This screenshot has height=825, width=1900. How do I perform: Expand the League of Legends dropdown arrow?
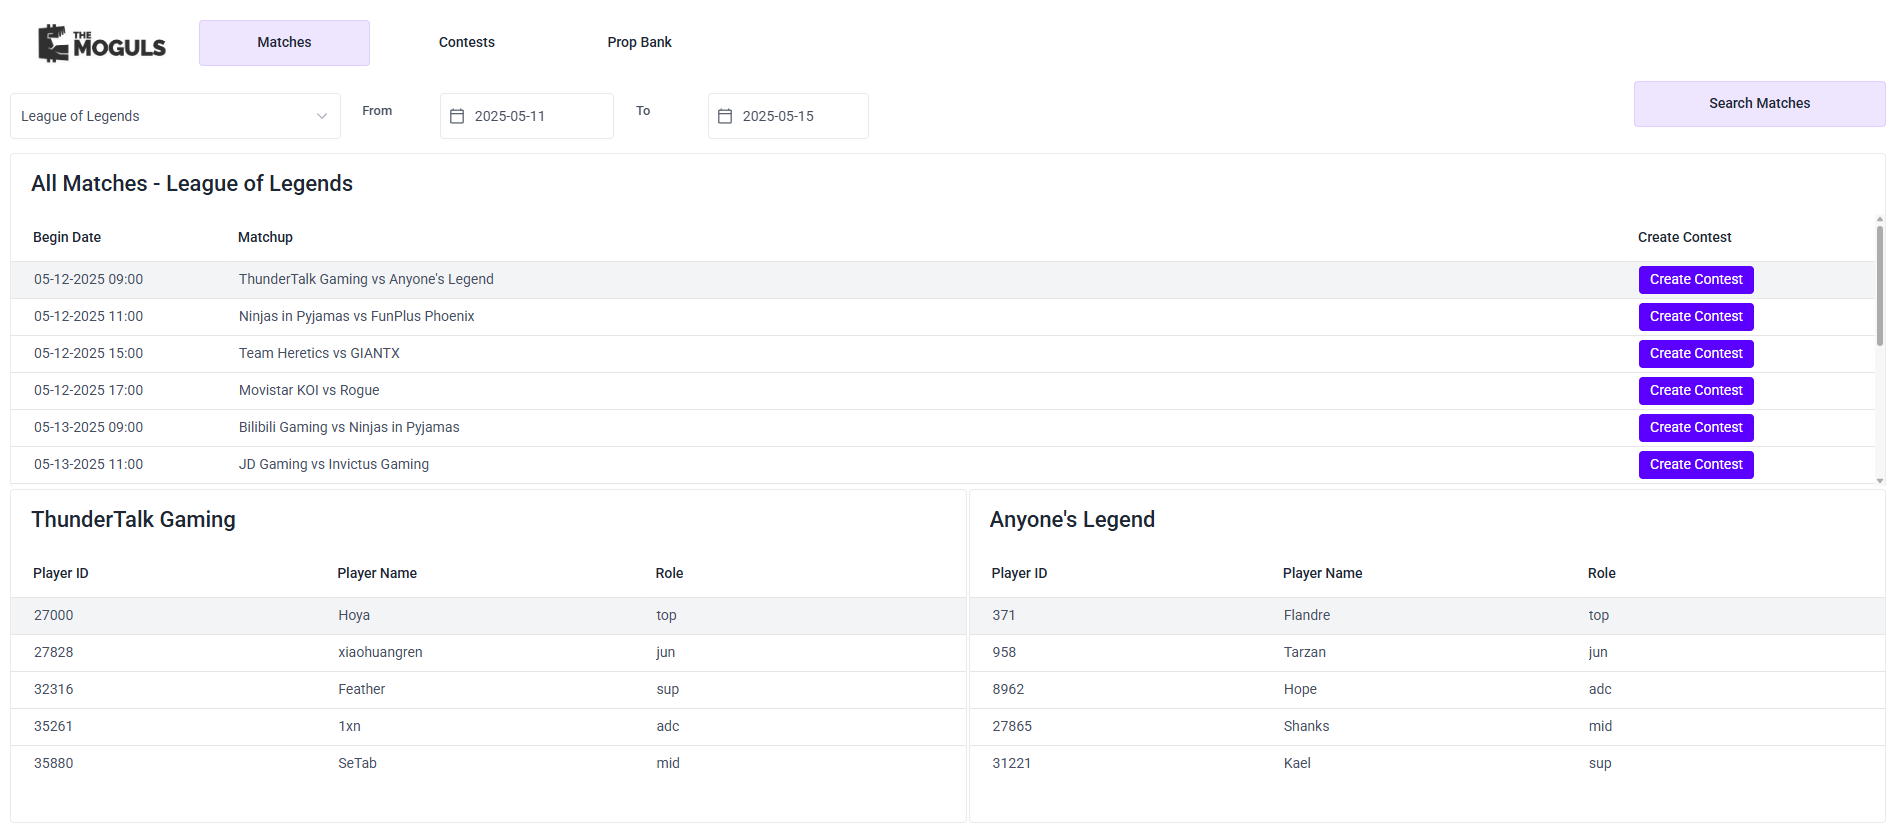[x=322, y=116]
